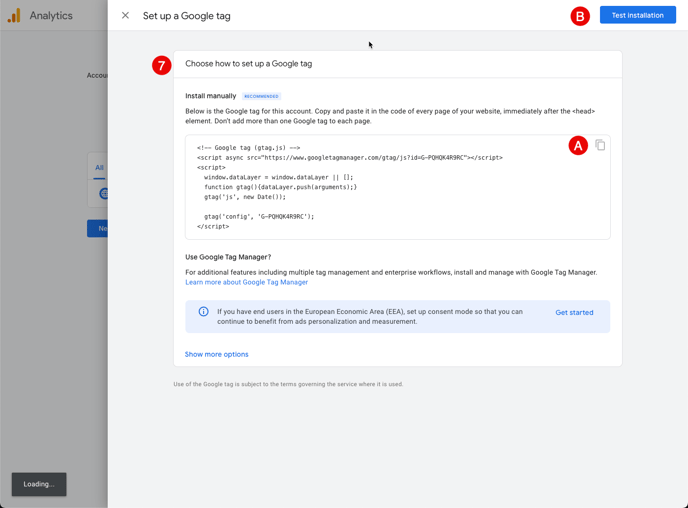Screen dimensions: 688x508
Task: Click the window.dataLayer line in code
Action: [278, 177]
